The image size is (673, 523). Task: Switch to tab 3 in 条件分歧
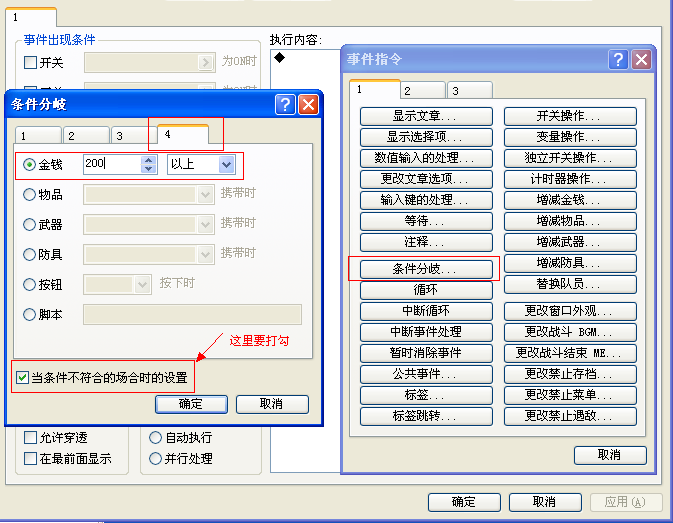tap(134, 136)
